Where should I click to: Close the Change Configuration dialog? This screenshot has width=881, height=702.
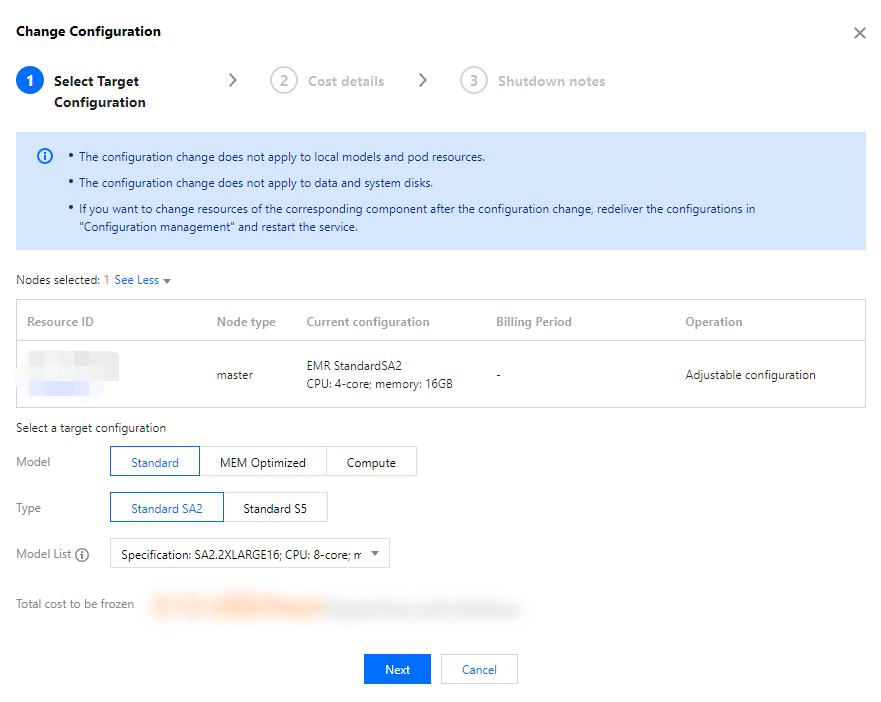(x=859, y=33)
